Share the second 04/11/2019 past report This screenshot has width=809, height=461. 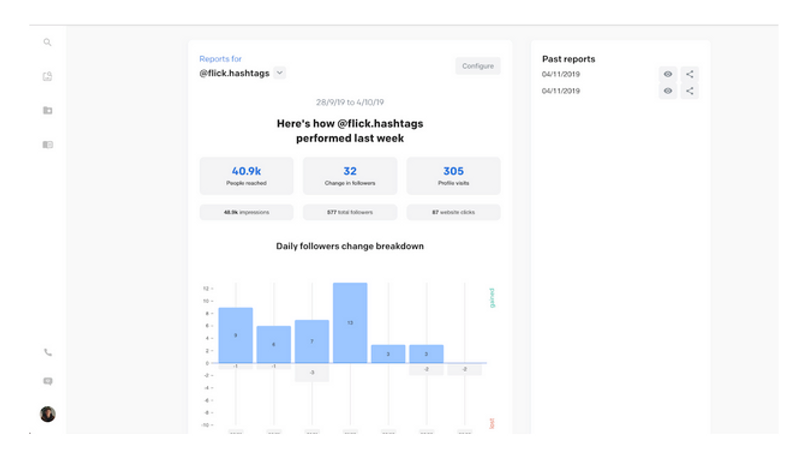(x=689, y=91)
